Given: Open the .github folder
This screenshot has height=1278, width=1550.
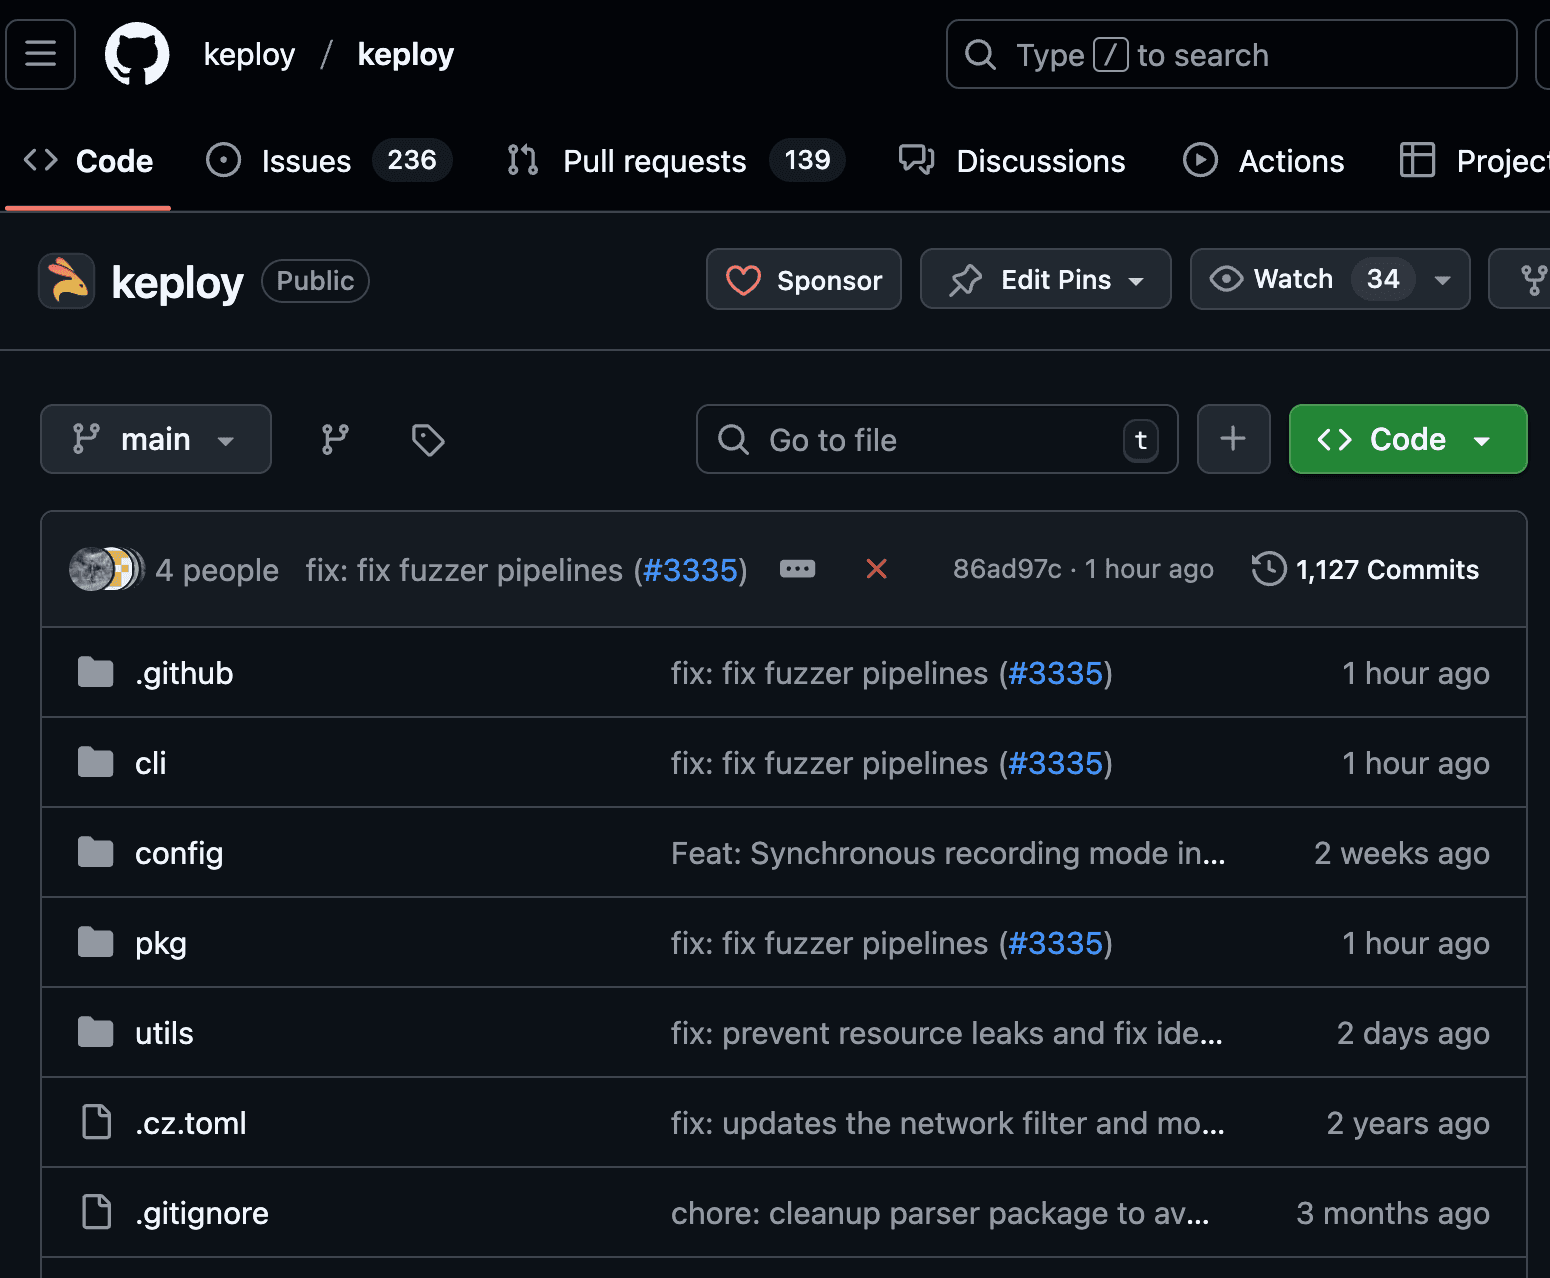Looking at the screenshot, I should pos(184,673).
